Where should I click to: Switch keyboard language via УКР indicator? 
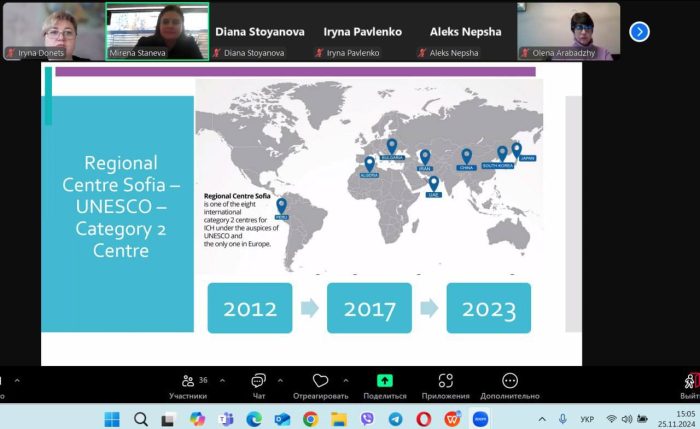[x=587, y=419]
